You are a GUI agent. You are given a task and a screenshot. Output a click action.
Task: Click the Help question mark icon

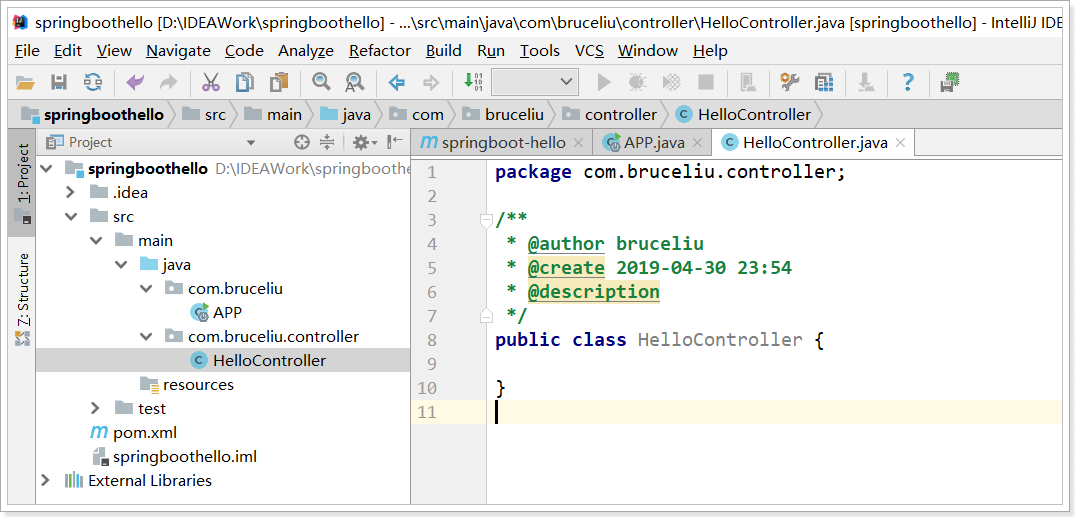click(908, 83)
